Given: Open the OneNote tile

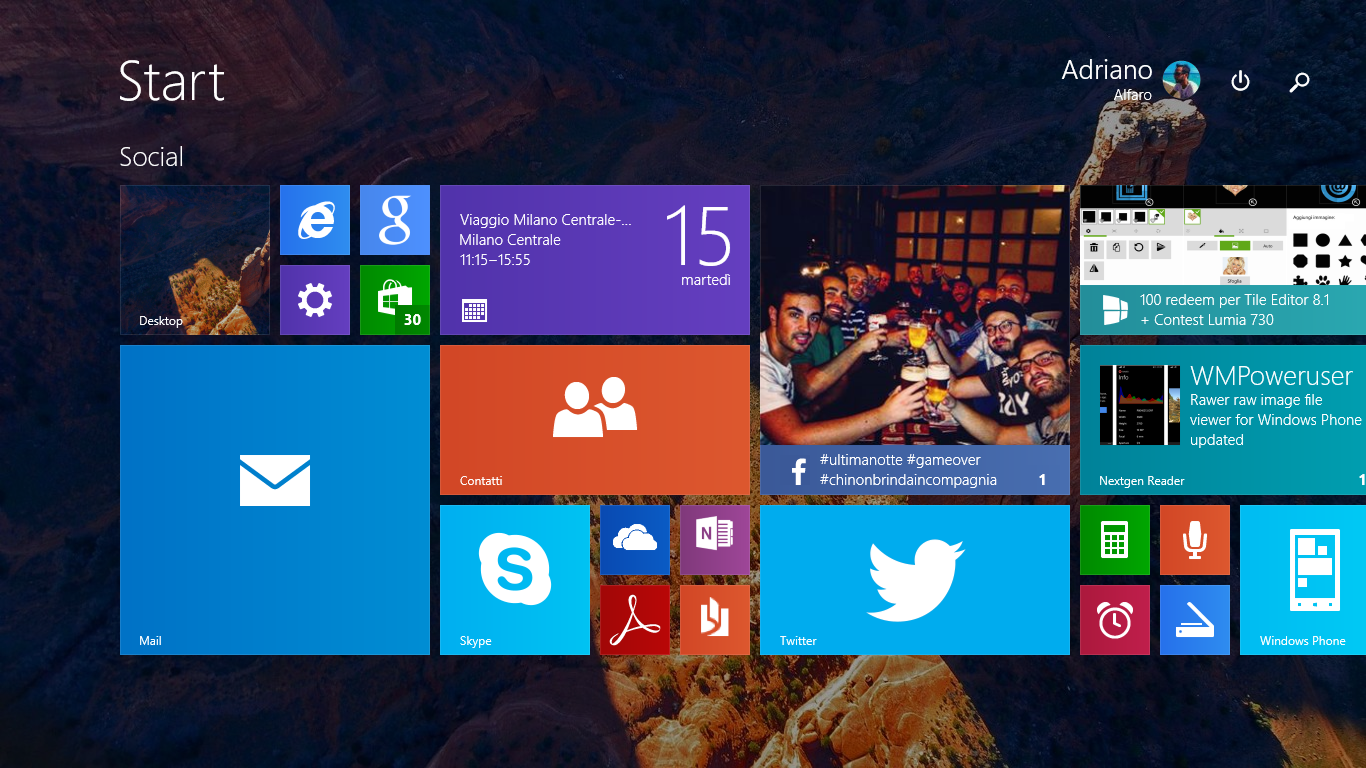Looking at the screenshot, I should (715, 540).
